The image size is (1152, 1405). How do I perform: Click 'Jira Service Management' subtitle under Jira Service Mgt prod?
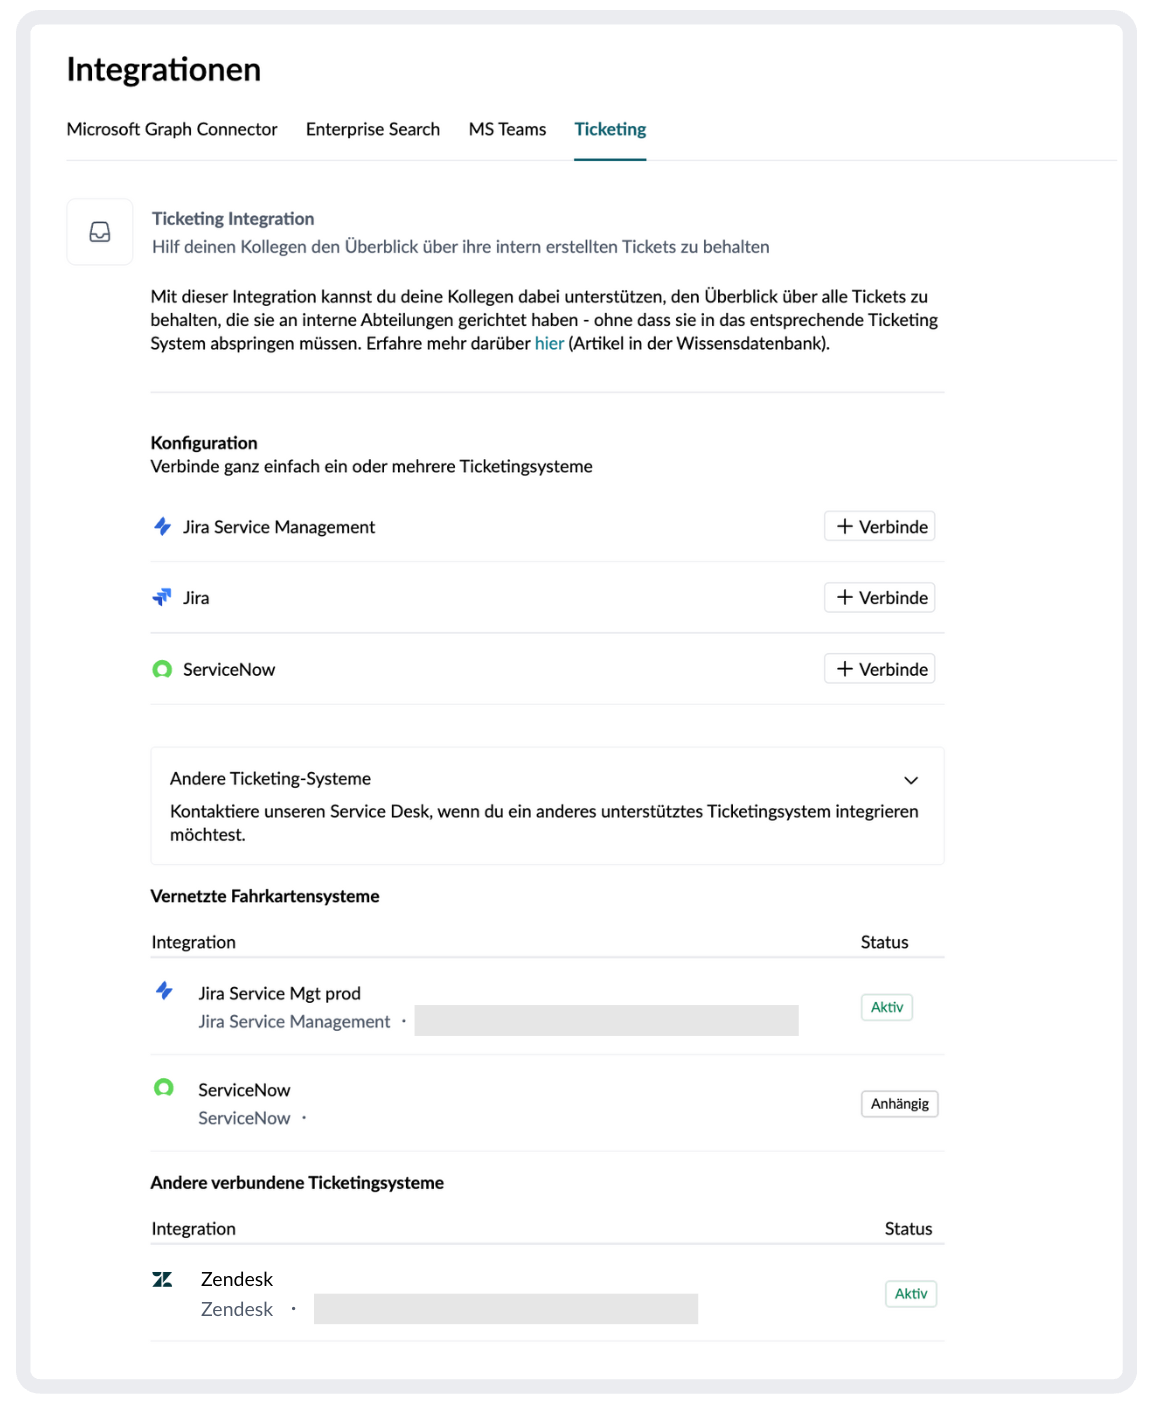point(294,1021)
